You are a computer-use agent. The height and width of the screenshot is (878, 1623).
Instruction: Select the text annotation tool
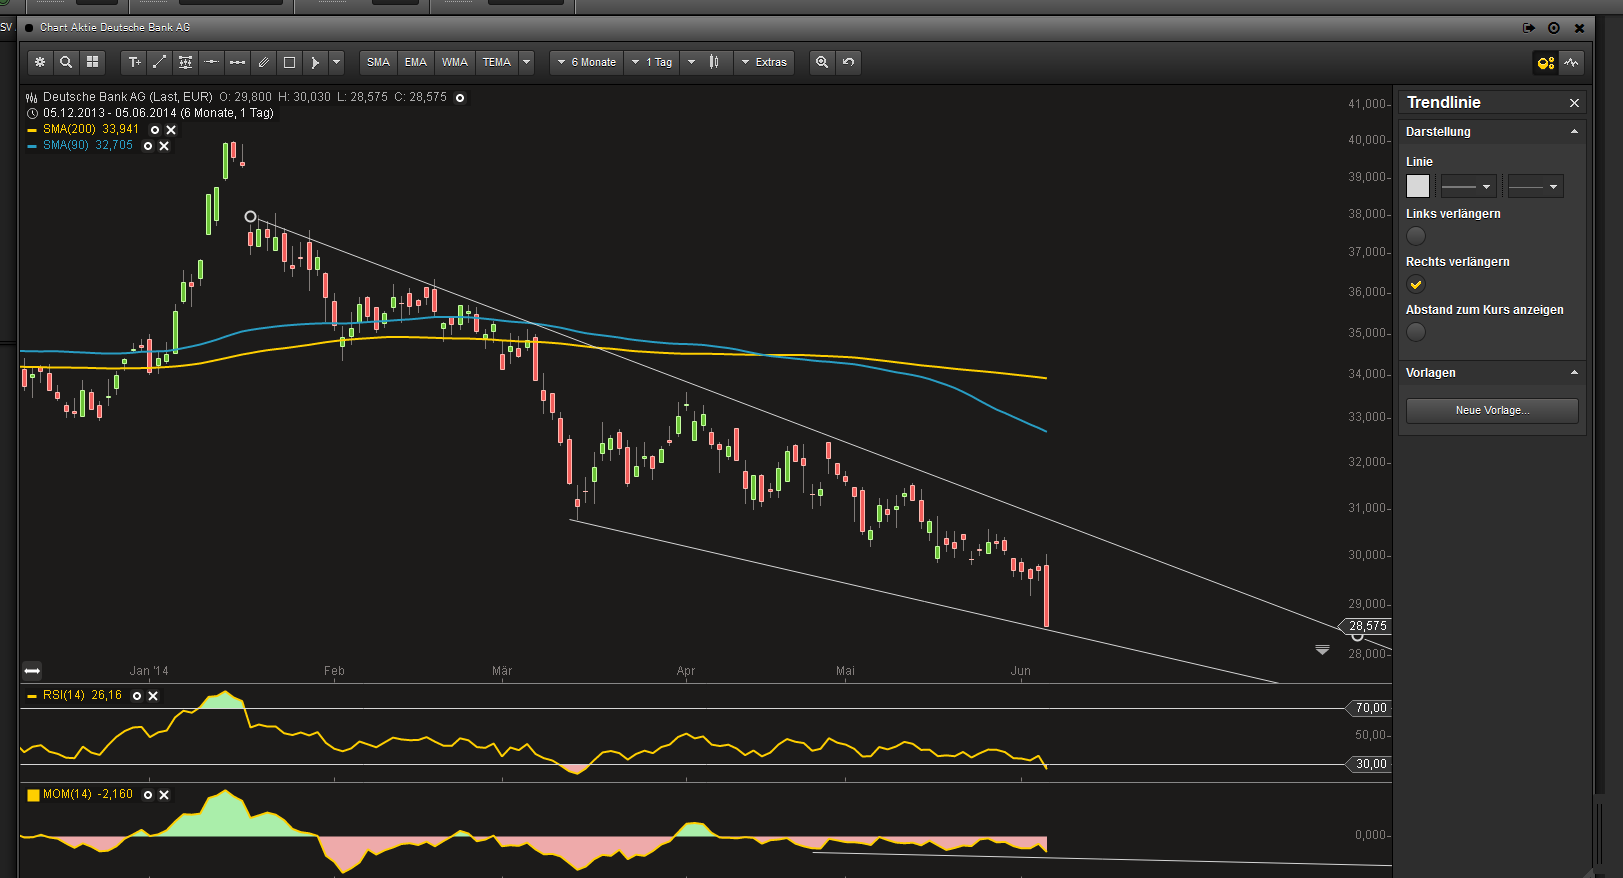click(134, 62)
